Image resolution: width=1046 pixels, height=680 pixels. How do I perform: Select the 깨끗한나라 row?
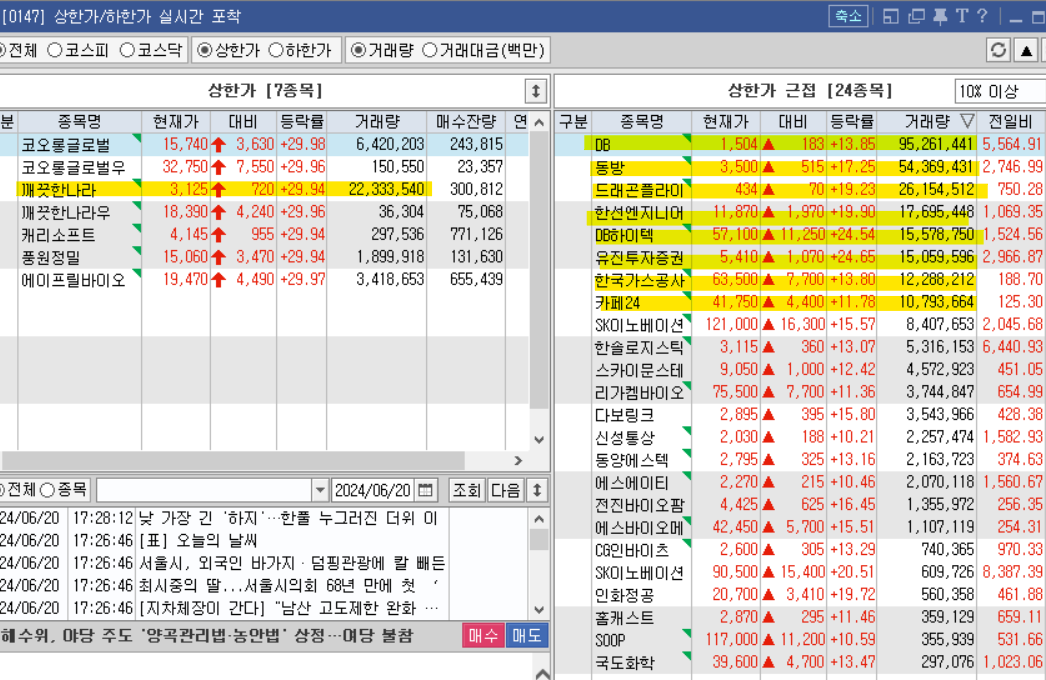point(264,190)
